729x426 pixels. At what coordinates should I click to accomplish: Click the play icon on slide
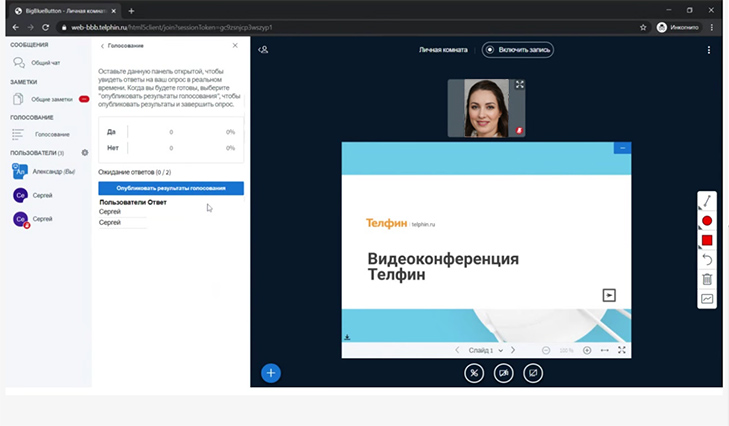[x=609, y=295]
